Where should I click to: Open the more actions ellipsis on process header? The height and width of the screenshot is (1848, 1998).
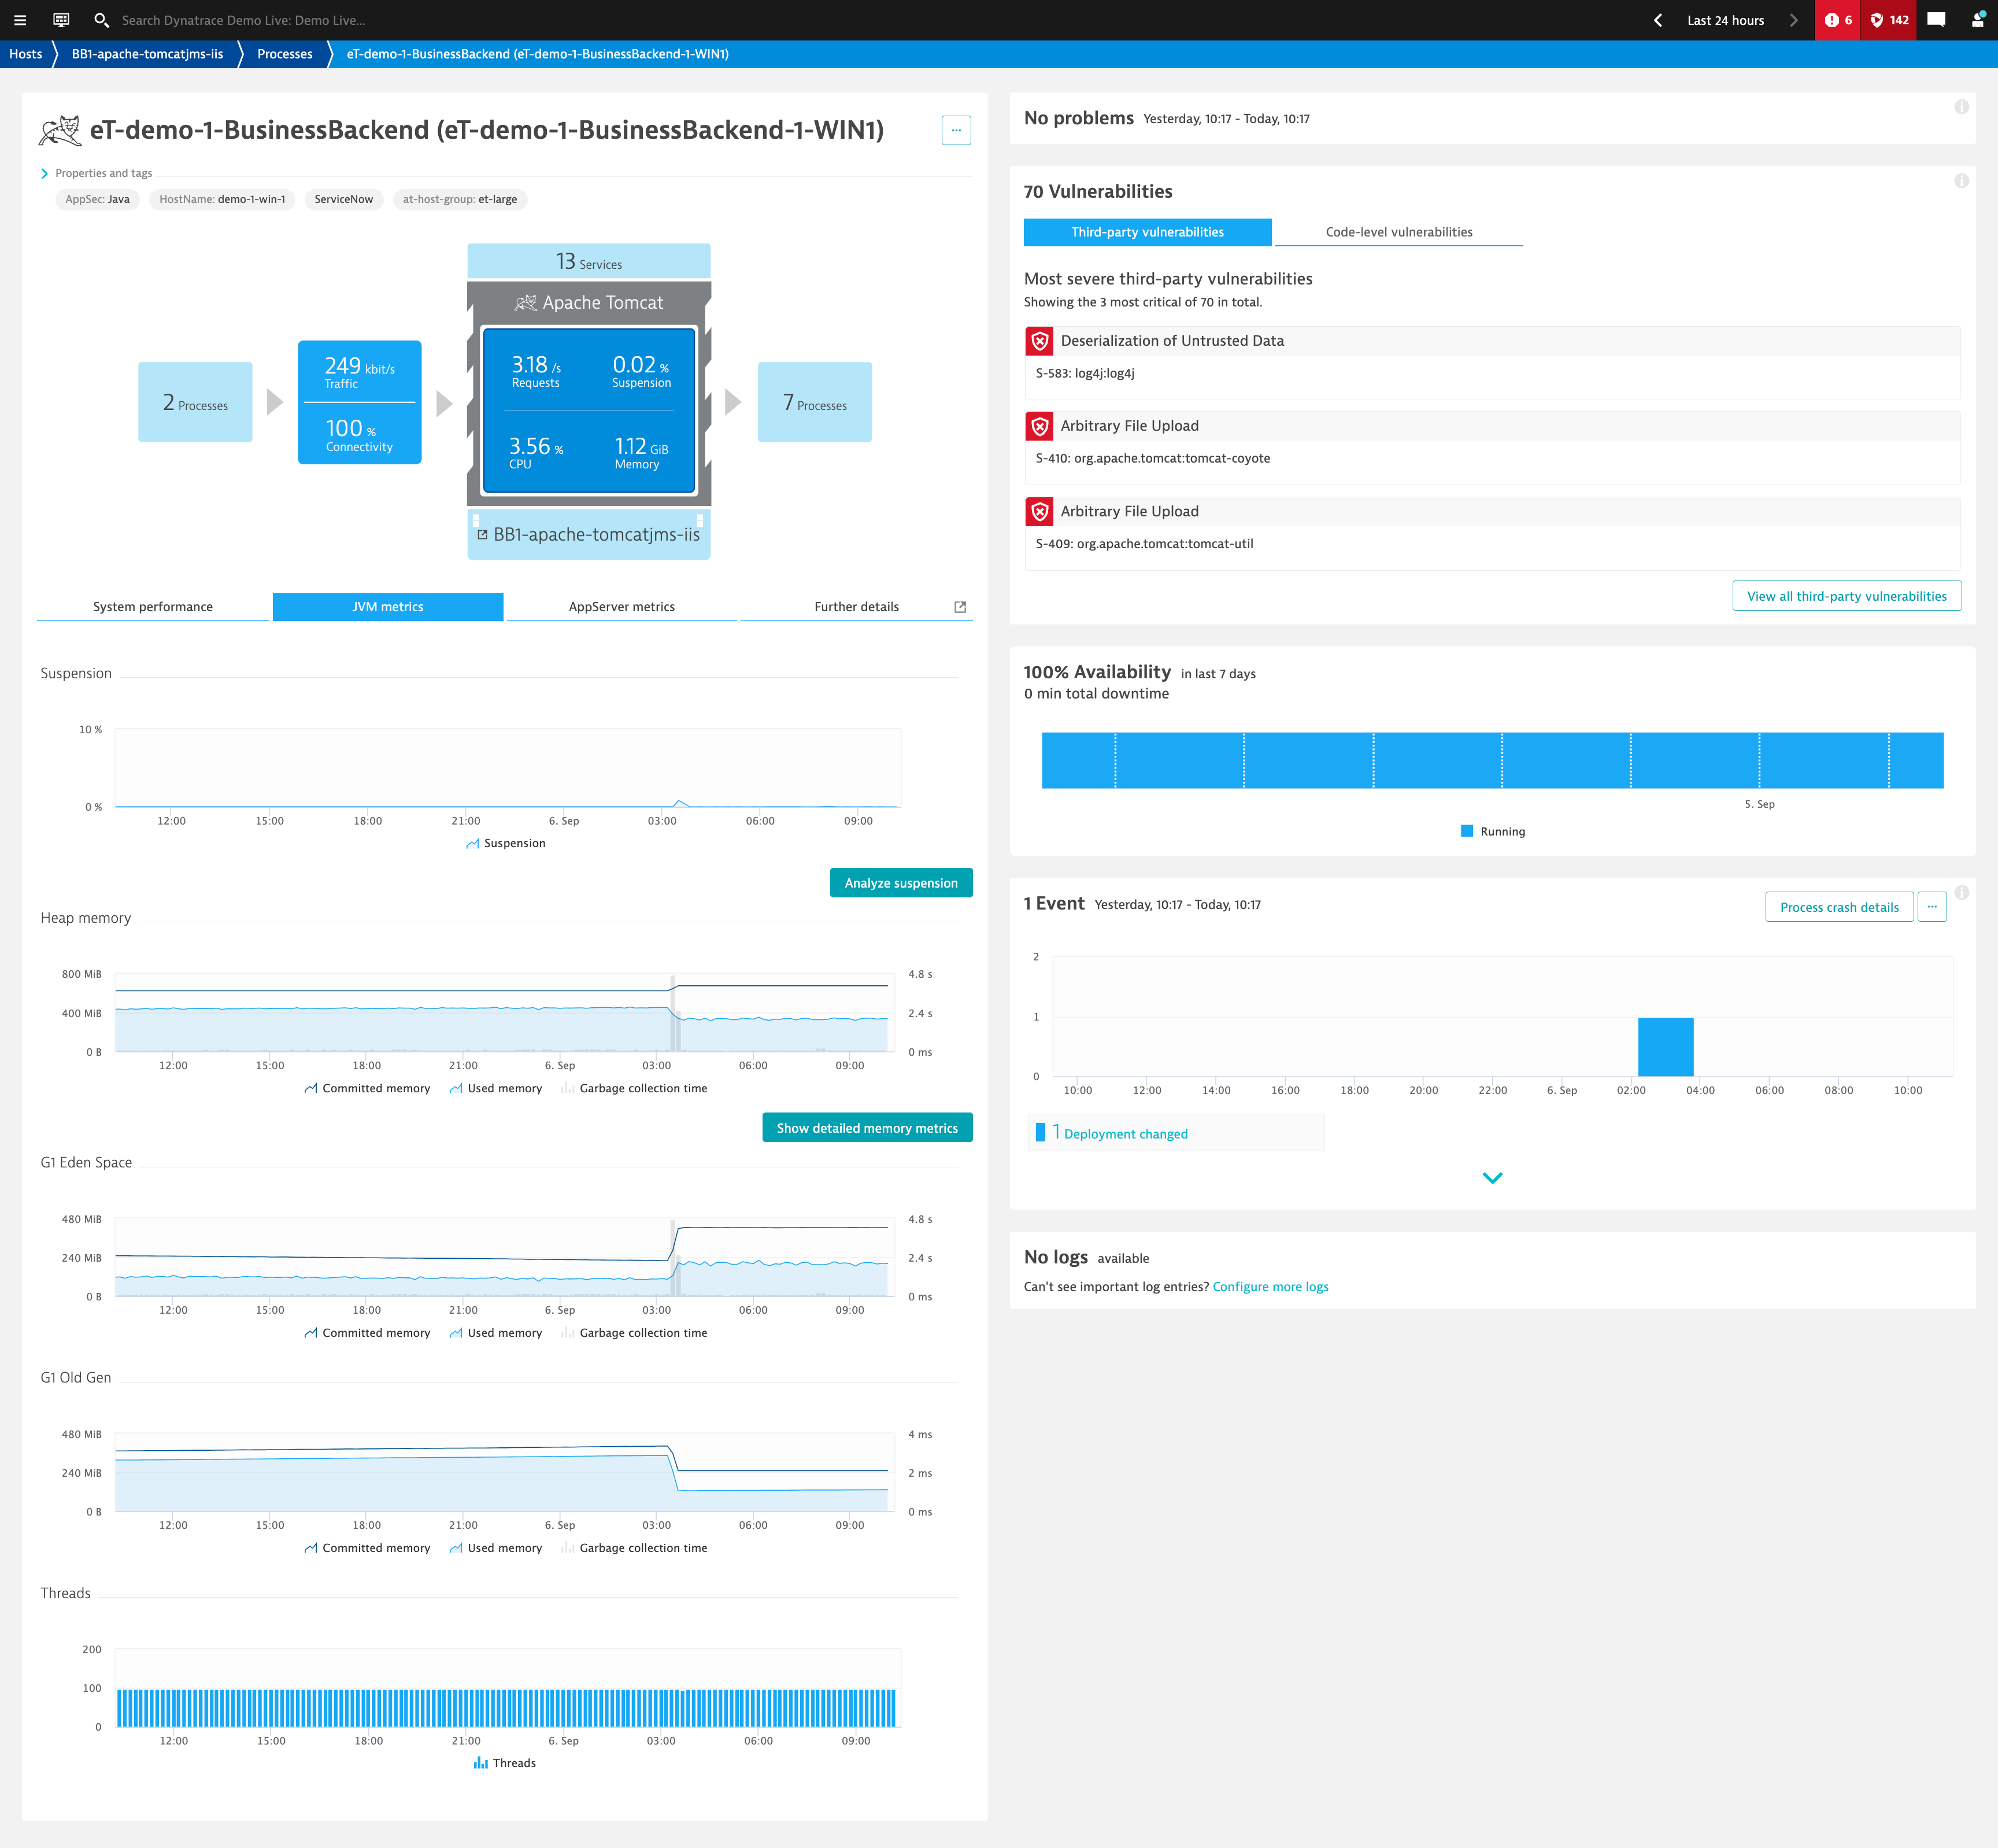pyautogui.click(x=956, y=130)
